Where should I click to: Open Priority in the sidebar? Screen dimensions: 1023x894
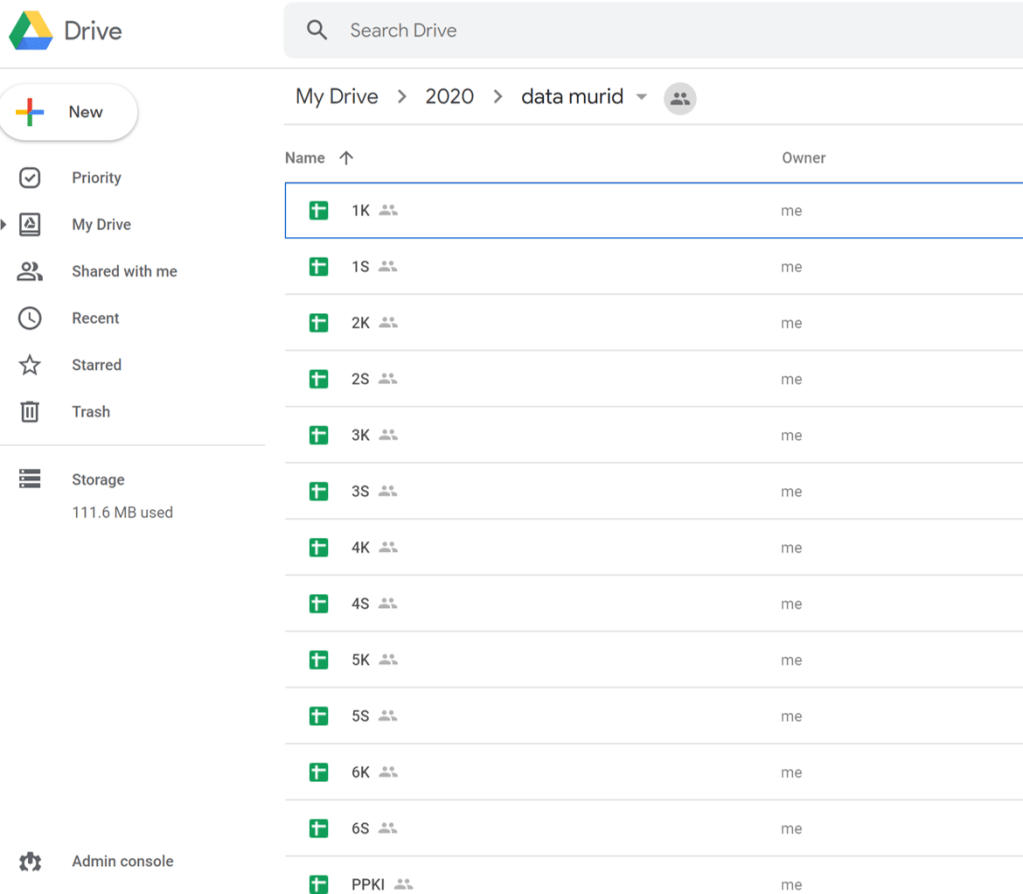click(96, 178)
